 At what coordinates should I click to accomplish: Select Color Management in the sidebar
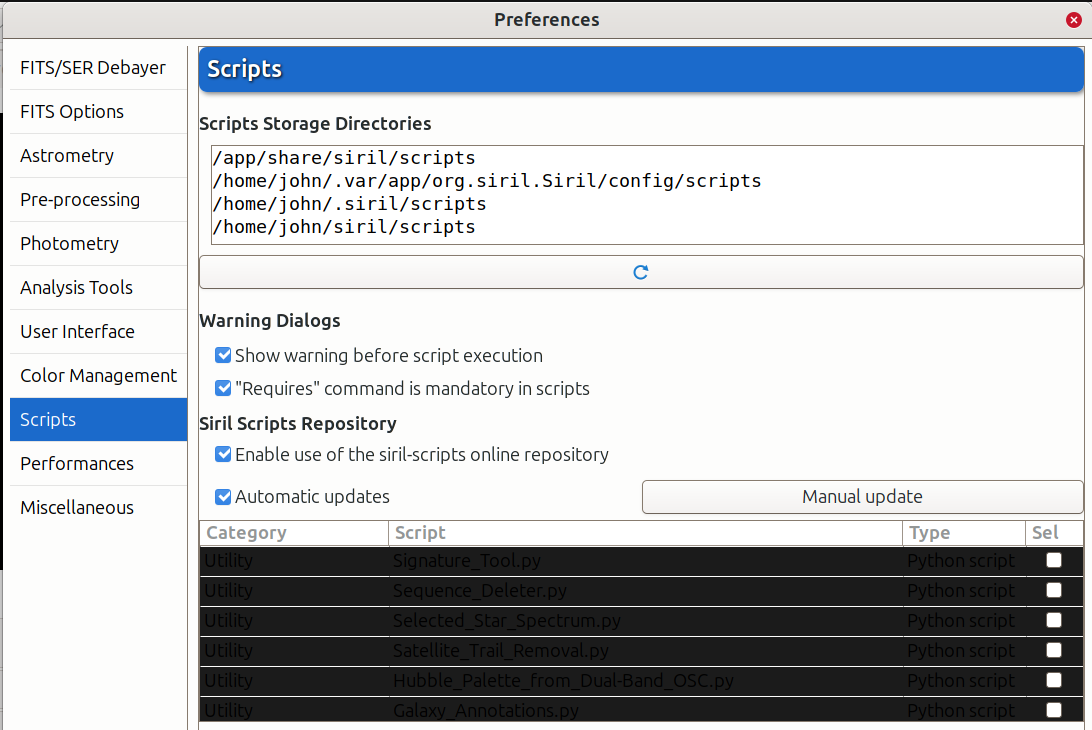click(98, 376)
